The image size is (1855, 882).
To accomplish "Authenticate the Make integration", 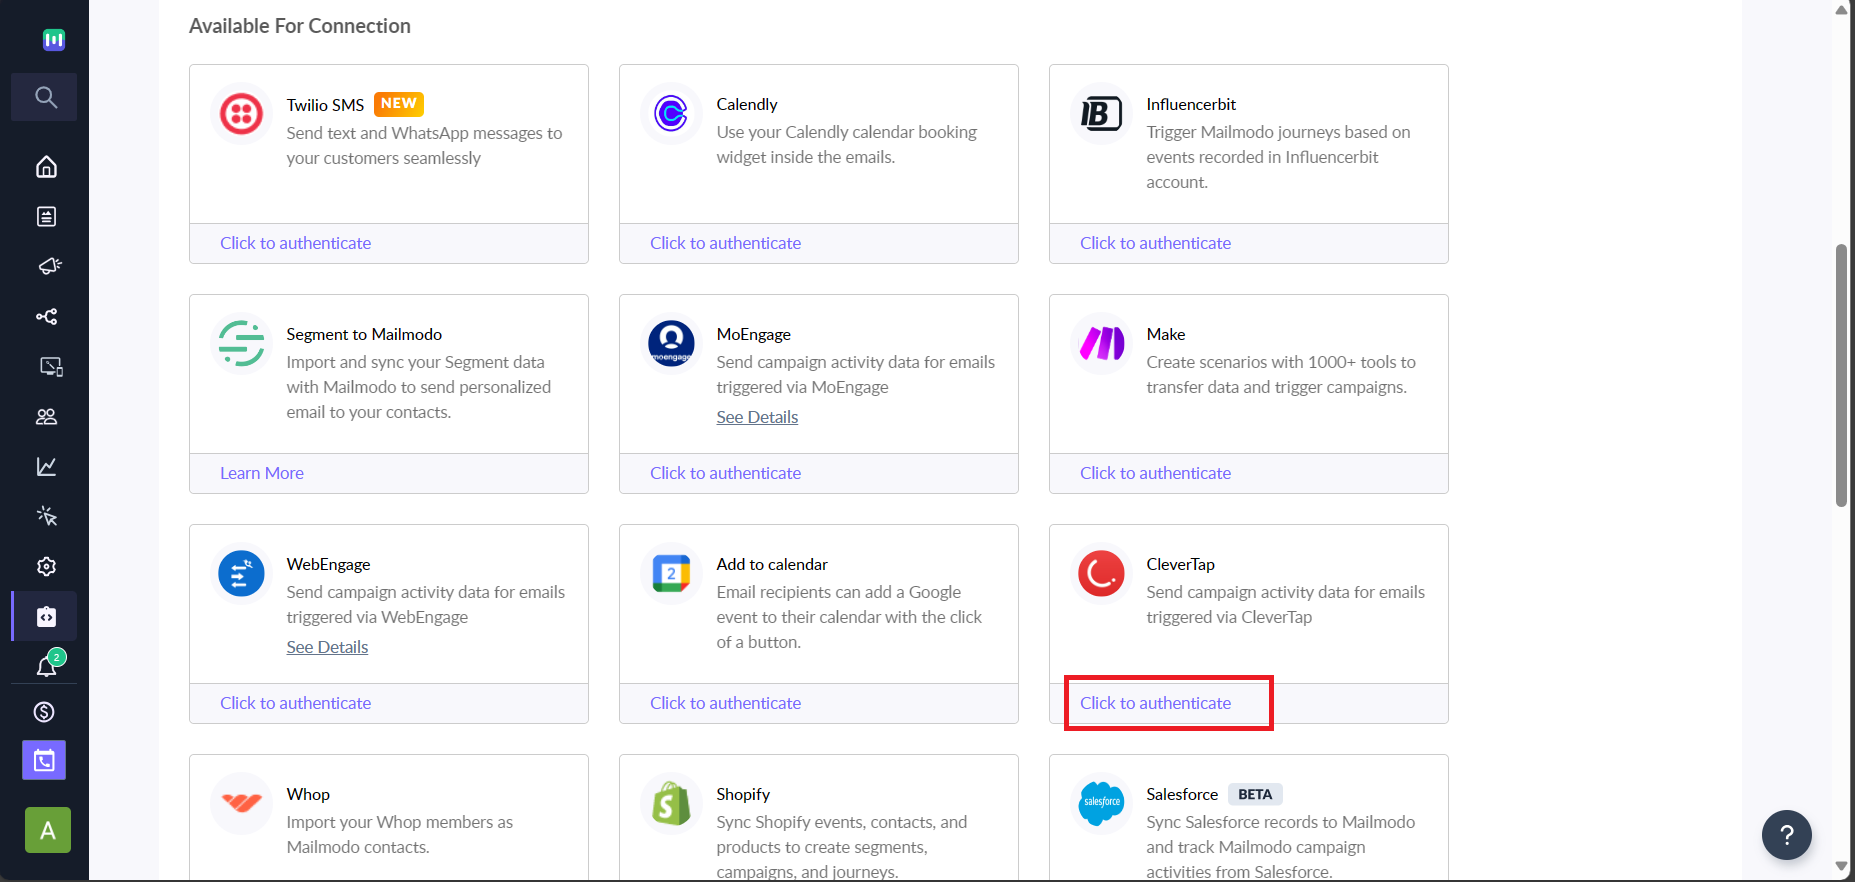I will 1155,473.
